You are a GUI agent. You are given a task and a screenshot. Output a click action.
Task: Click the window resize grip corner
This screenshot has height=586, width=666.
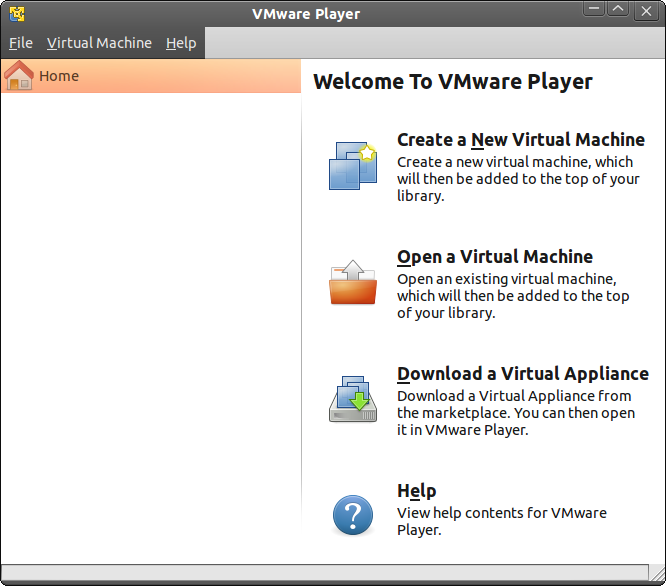point(658,573)
